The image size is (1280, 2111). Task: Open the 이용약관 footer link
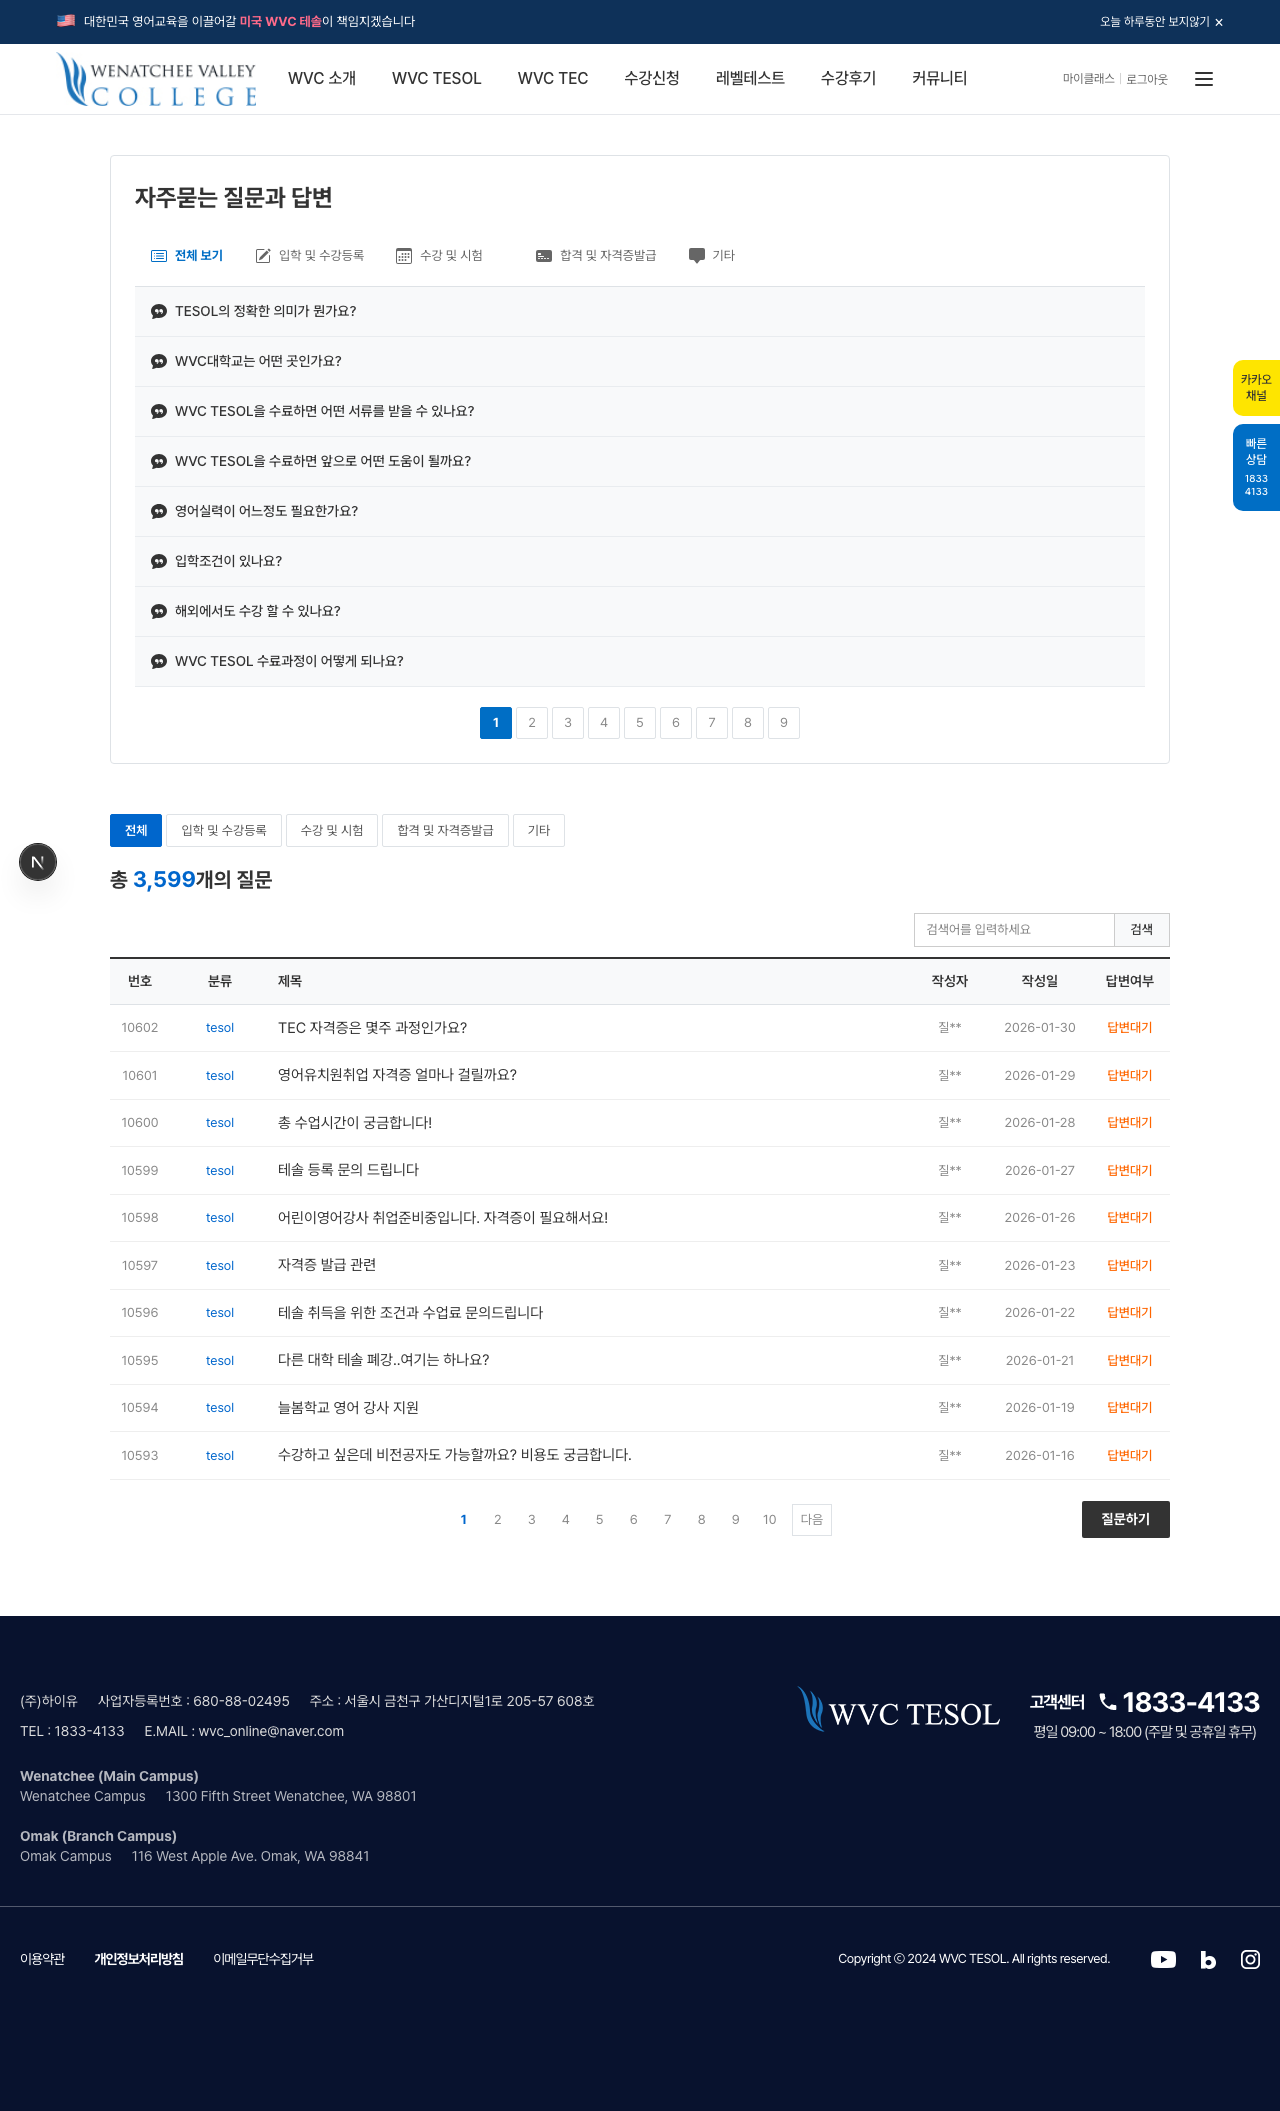(x=43, y=1959)
